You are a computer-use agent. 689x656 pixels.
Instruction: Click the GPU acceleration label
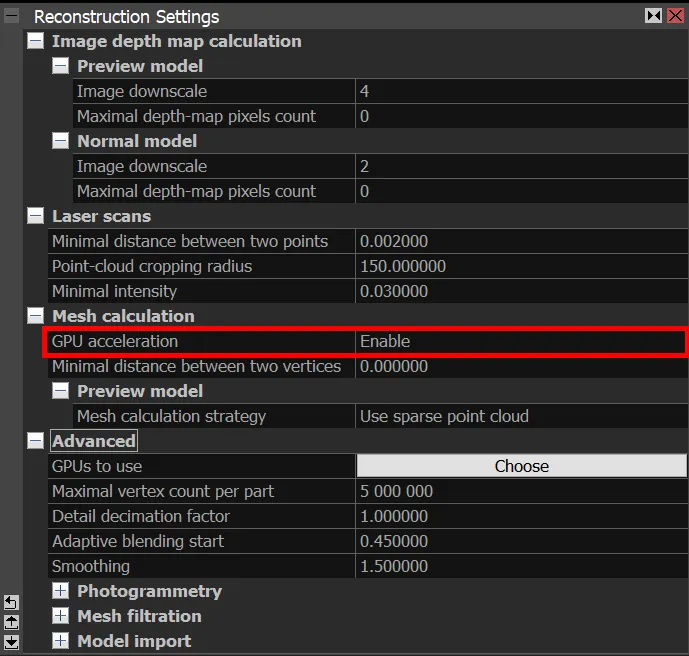[x=115, y=341]
